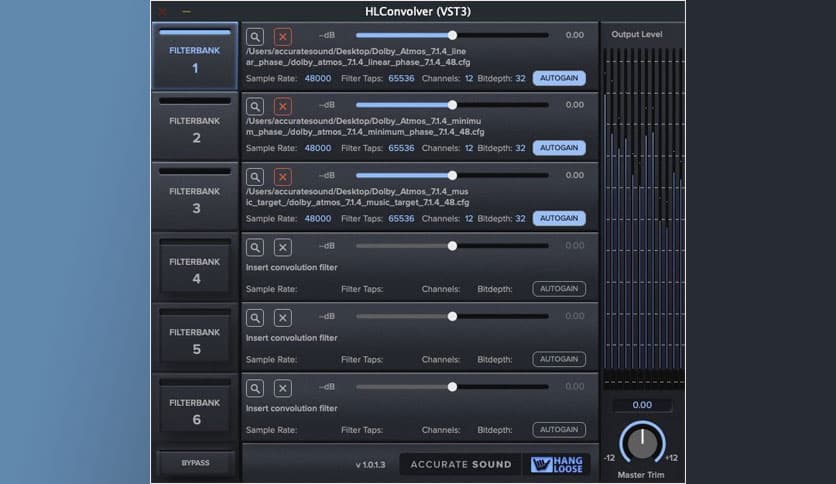836x484 pixels.
Task: Click the Filterbank 3 gain slider handle
Action: [452, 175]
